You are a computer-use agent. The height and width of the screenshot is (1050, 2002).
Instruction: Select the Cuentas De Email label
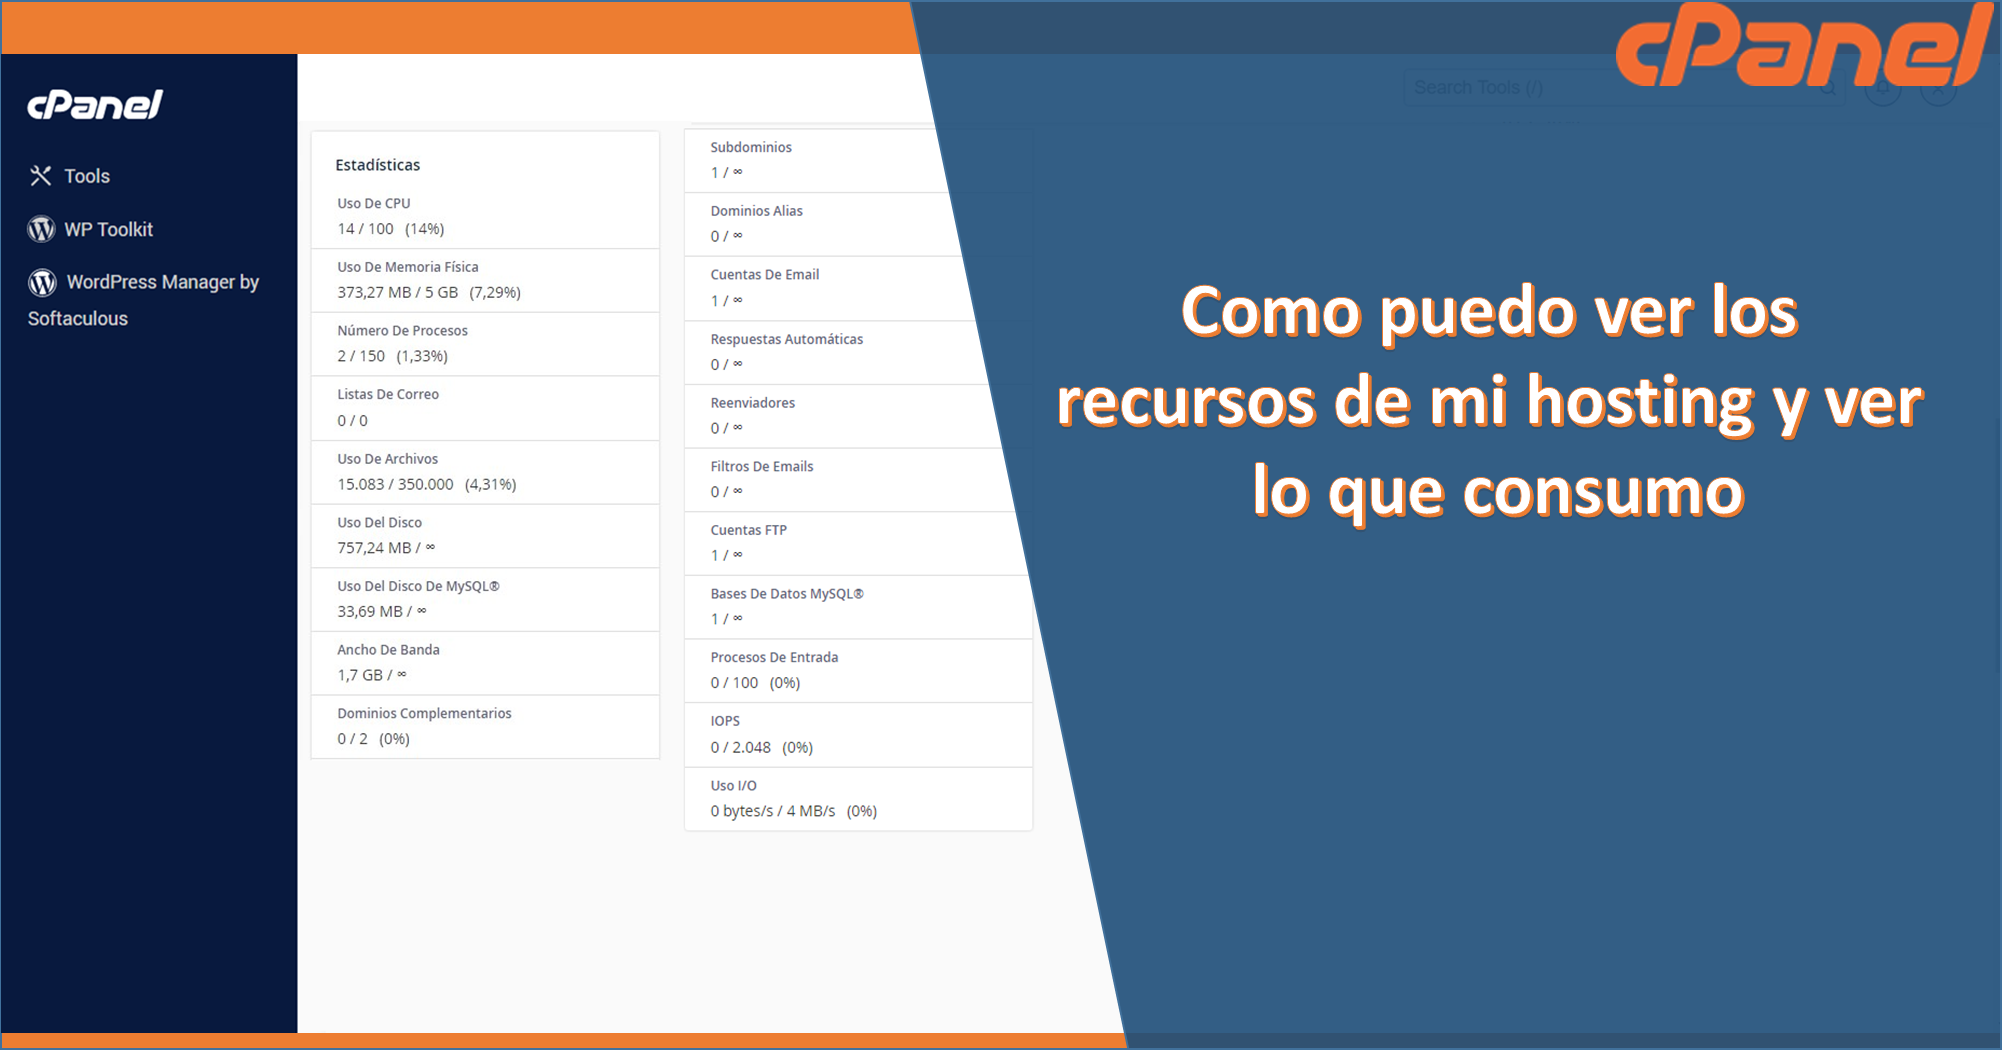pos(764,275)
